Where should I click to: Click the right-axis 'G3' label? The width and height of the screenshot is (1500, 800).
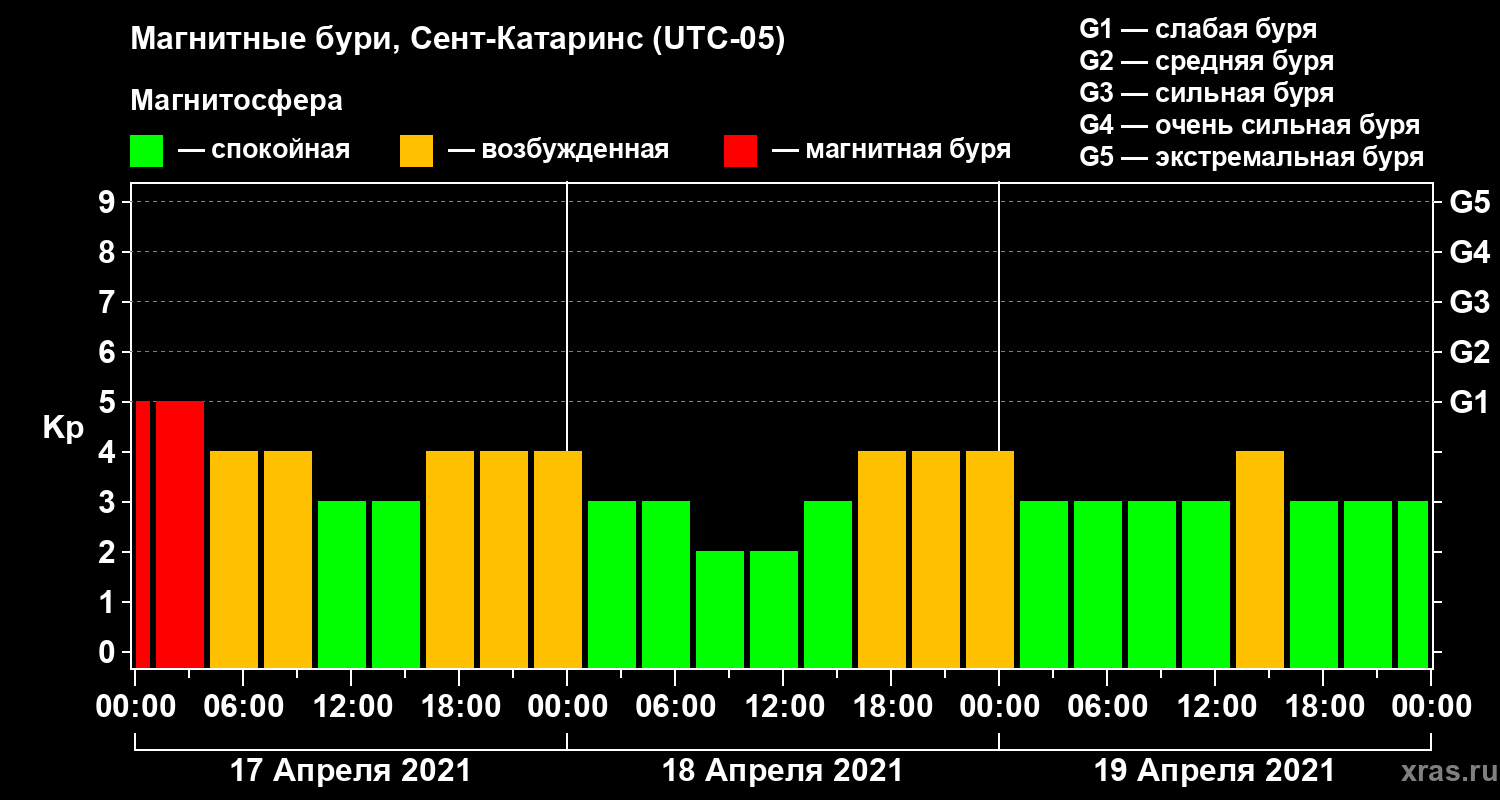tap(1469, 302)
